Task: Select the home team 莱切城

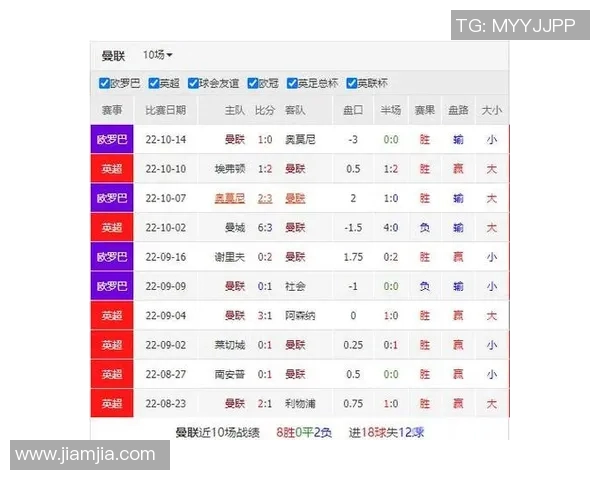Action: tap(230, 345)
